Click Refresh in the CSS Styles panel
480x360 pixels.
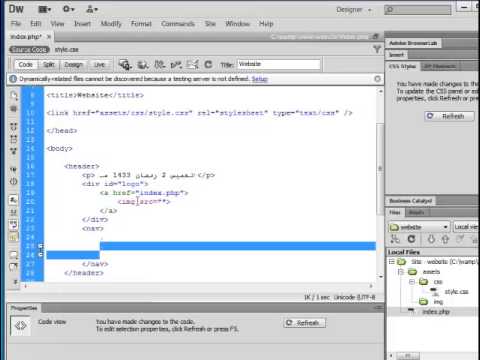coord(449,116)
